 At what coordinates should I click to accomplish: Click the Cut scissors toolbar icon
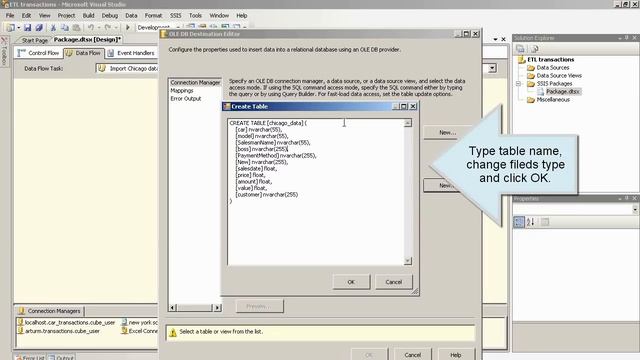click(53, 28)
